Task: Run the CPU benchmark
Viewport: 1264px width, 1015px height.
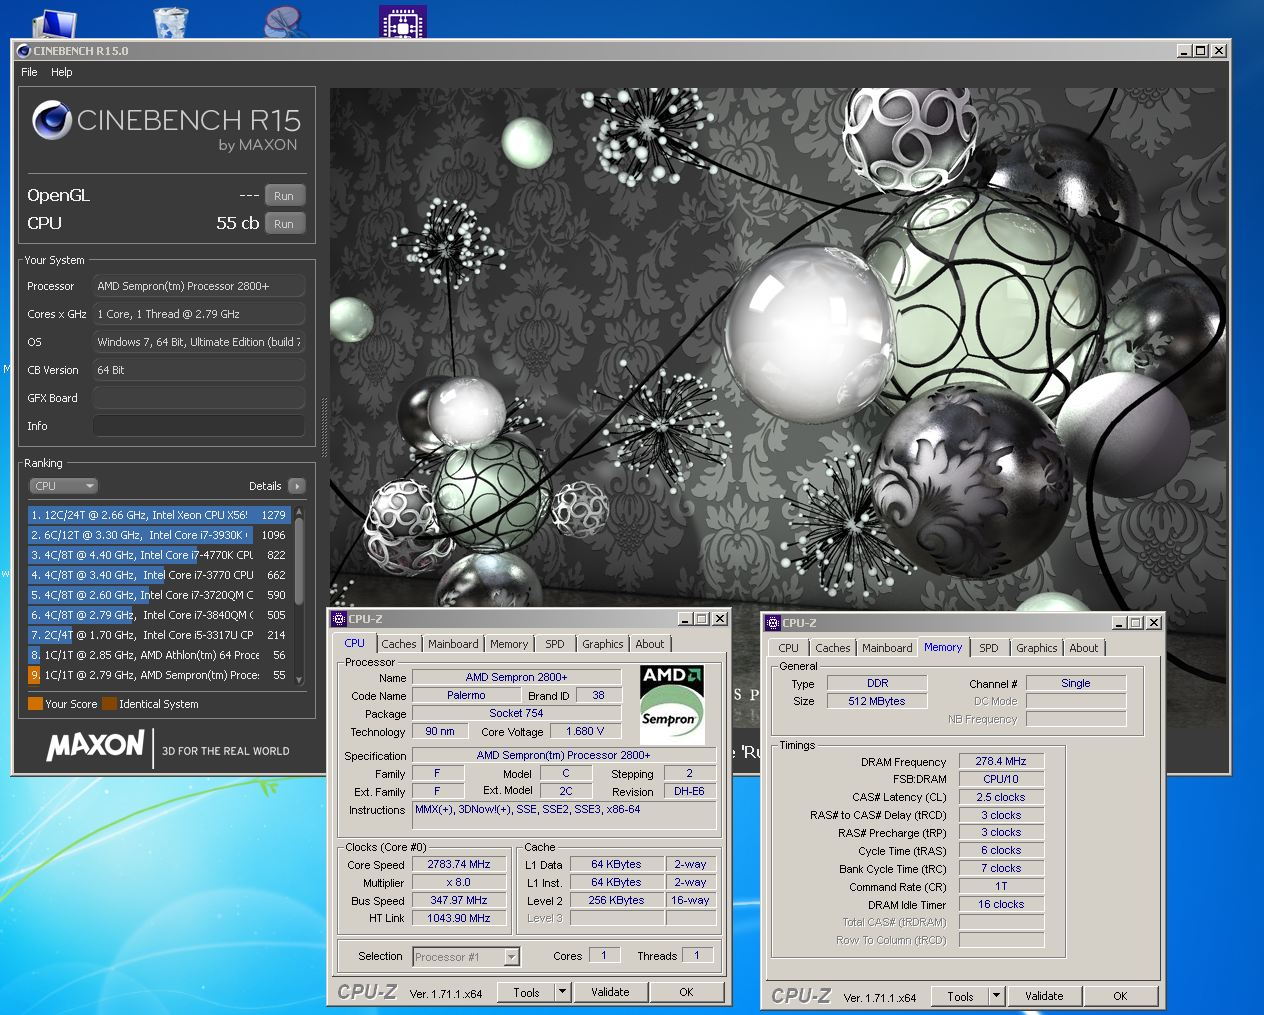Action: pos(284,224)
